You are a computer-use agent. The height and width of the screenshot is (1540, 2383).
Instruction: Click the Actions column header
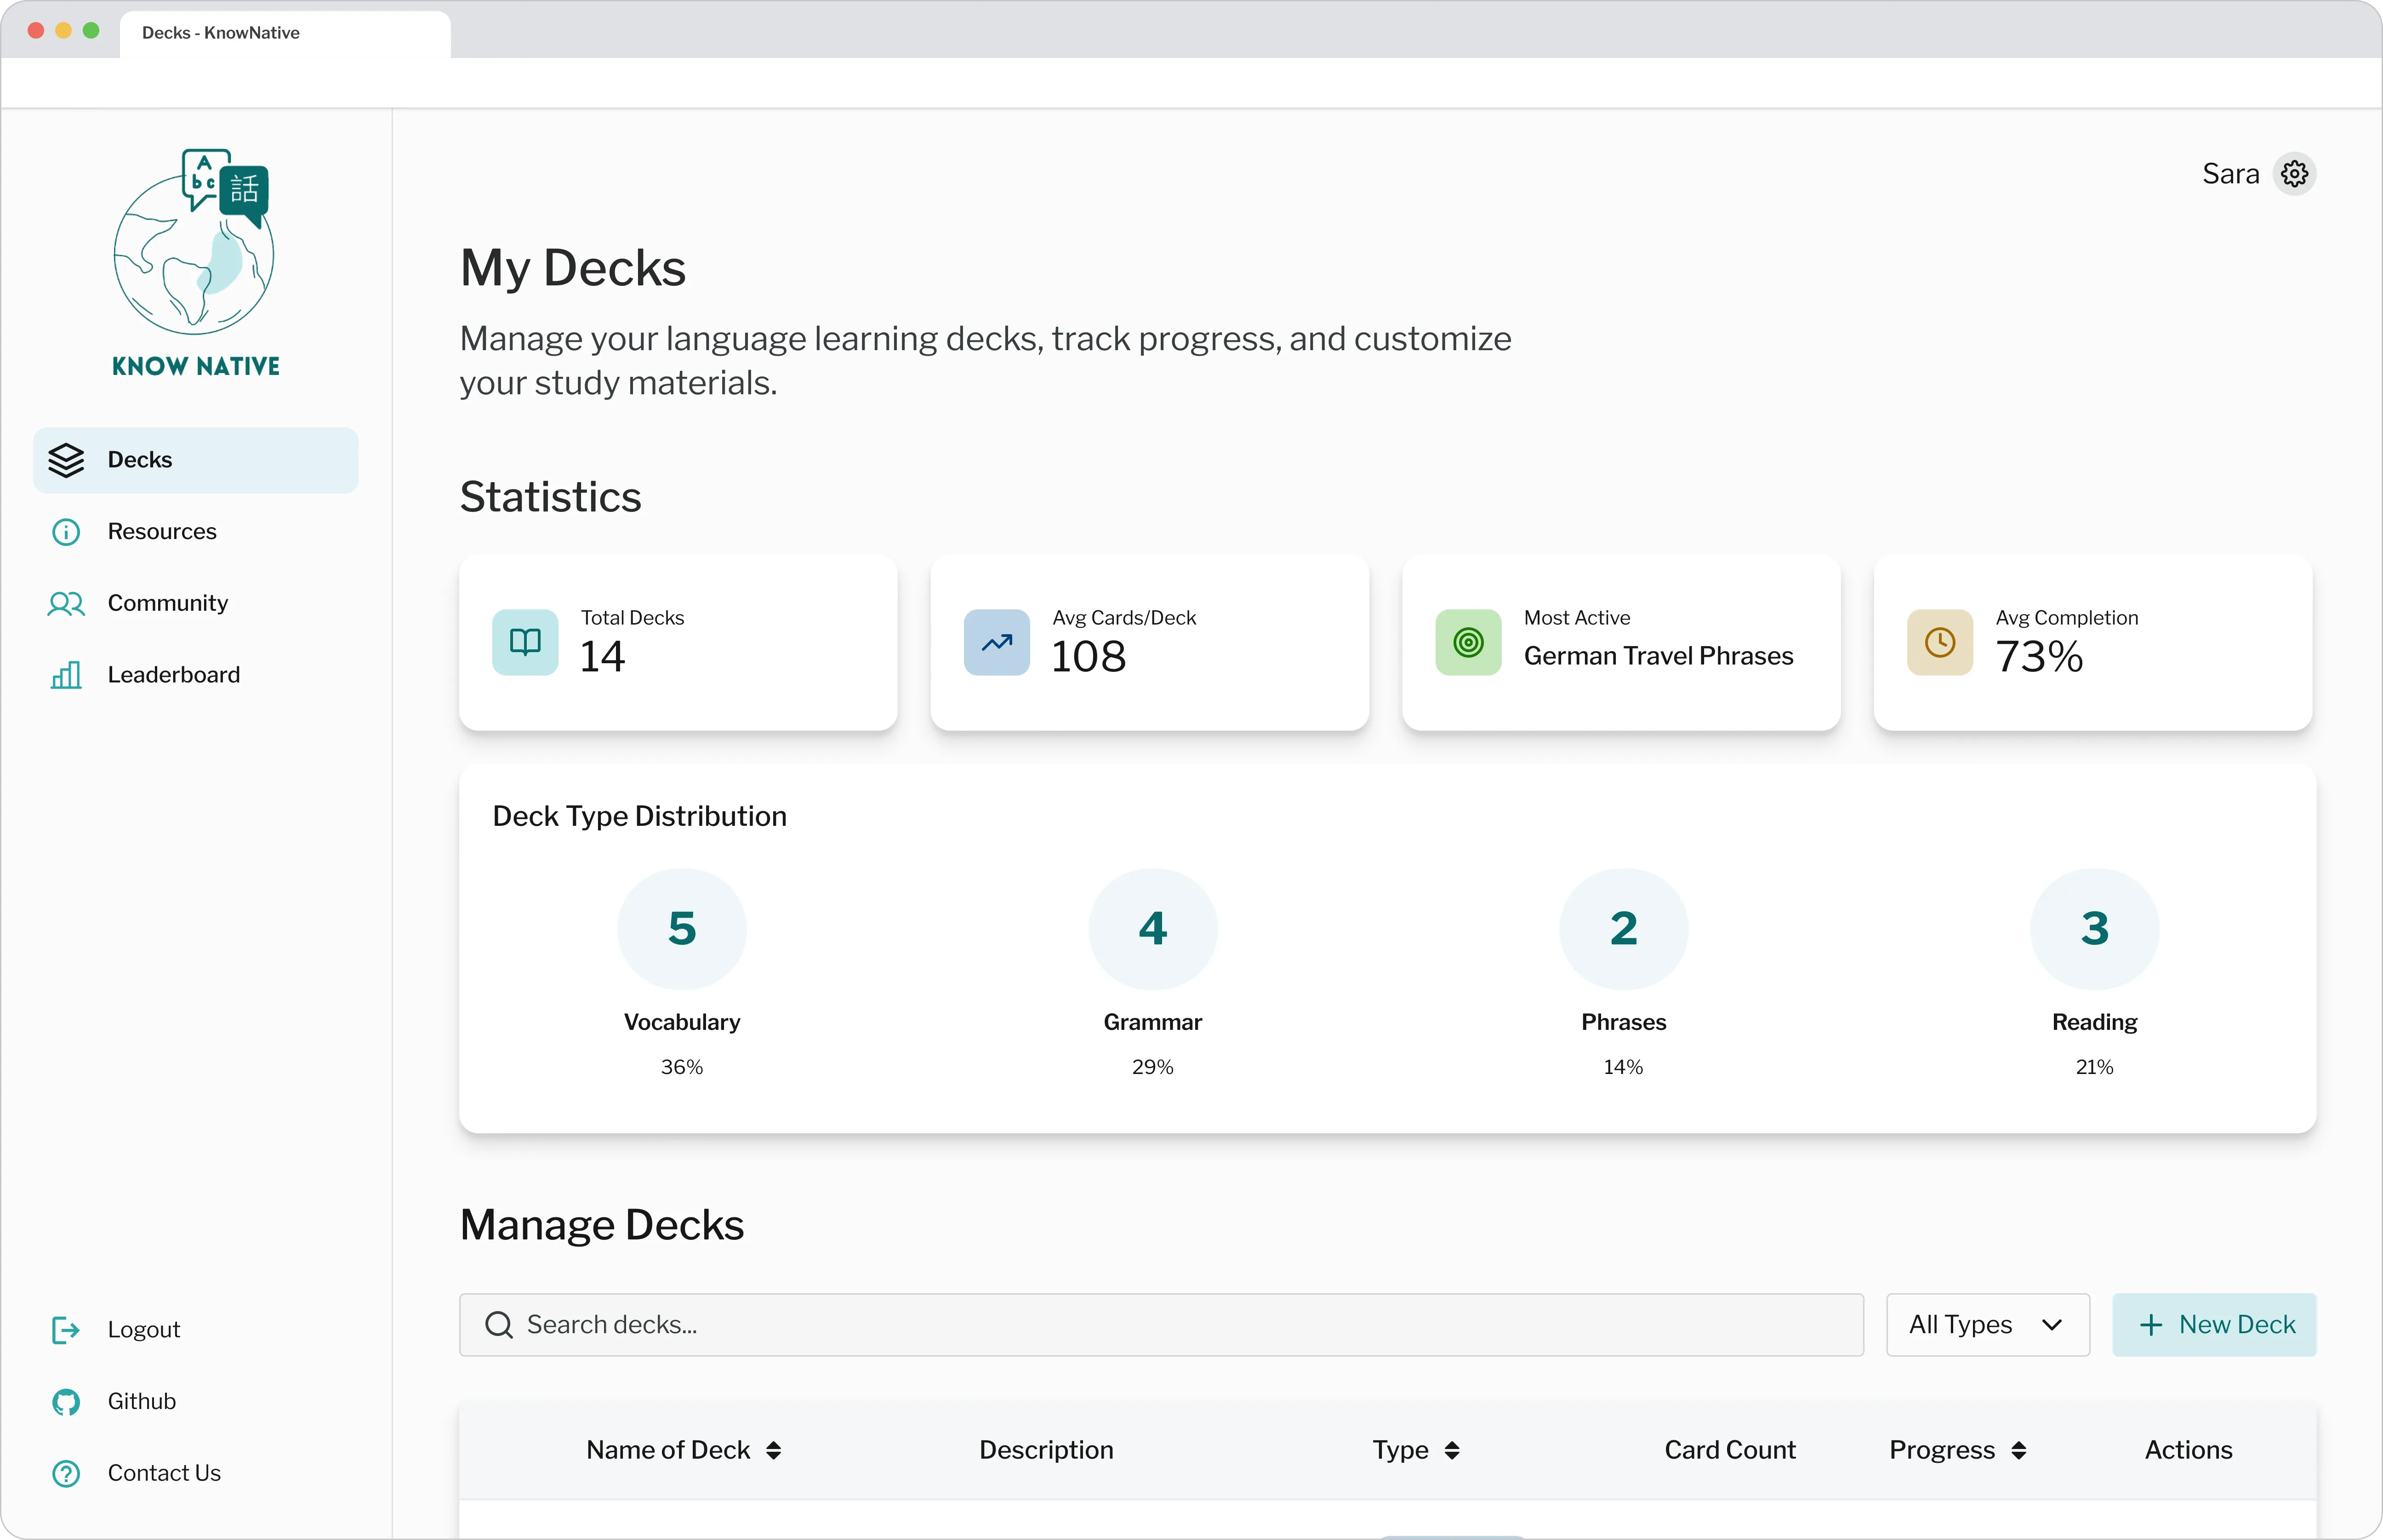coord(2188,1450)
